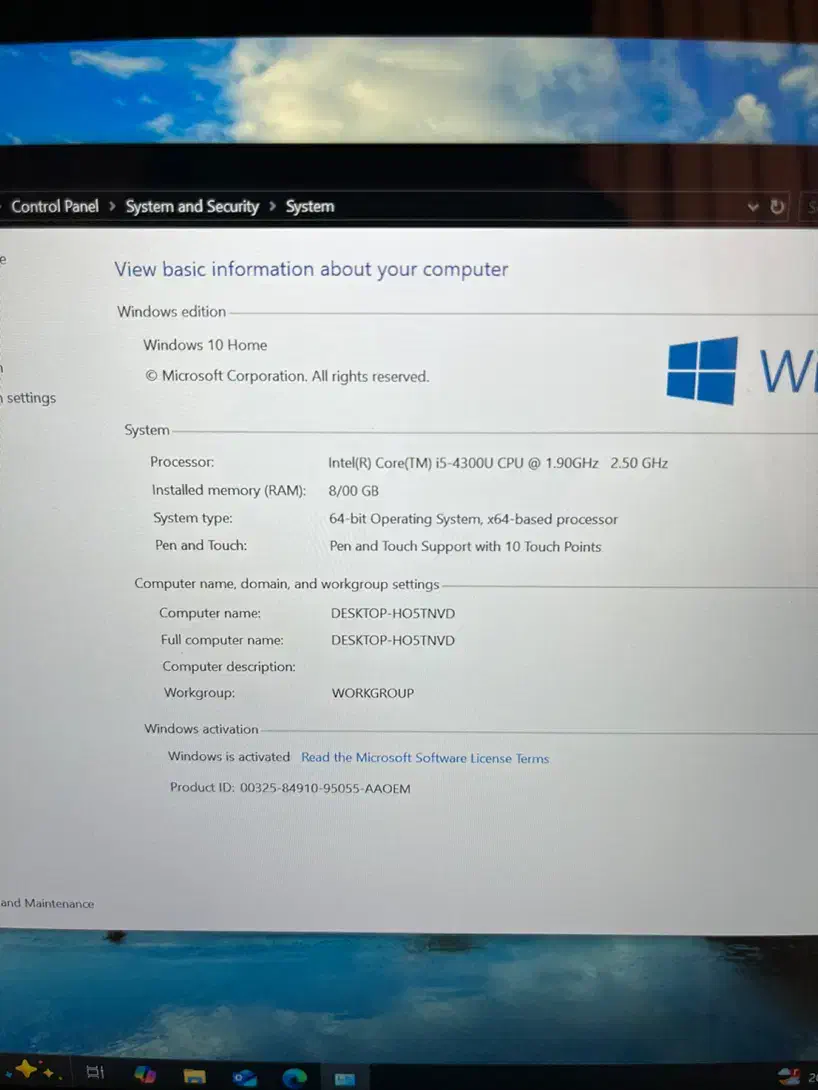This screenshot has width=818, height=1090.
Task: Expand chevron after System and Security breadcrumb
Action: 272,206
